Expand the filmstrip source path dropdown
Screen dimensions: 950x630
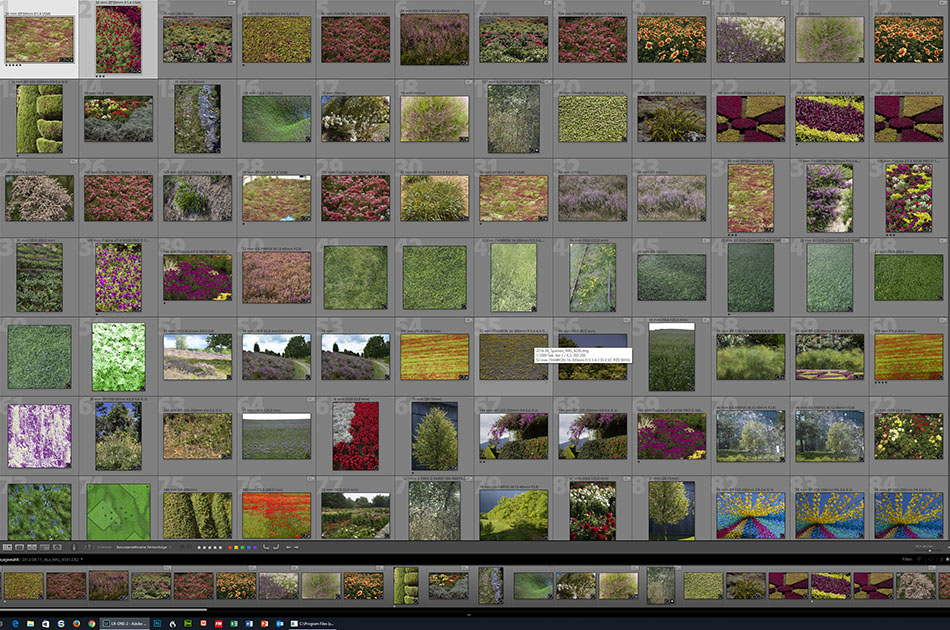tap(84, 560)
